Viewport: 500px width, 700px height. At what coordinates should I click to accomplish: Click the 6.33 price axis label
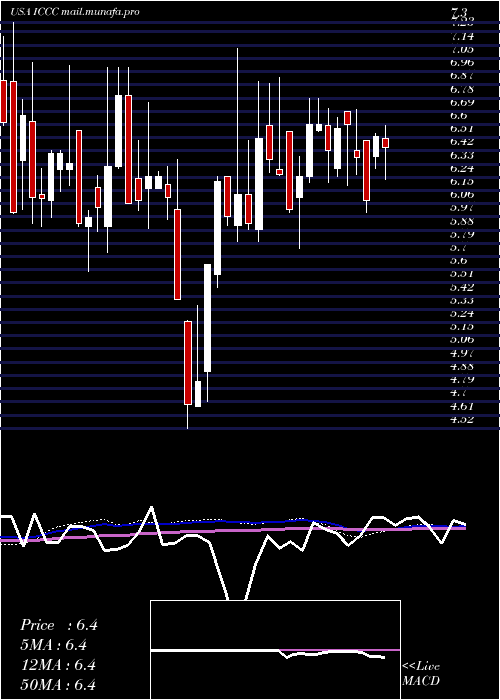[462, 155]
